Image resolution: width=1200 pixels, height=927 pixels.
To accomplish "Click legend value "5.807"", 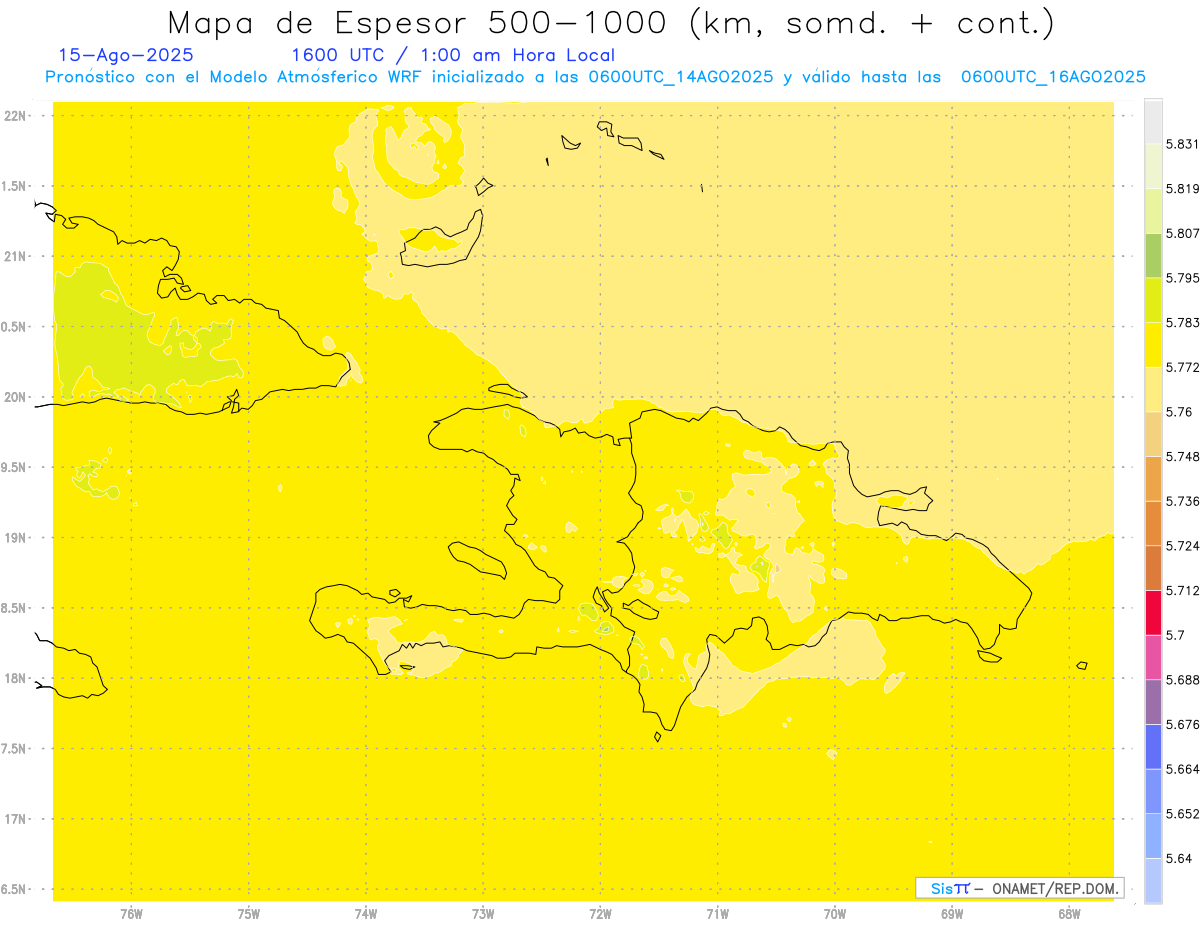I will 1182,233.
